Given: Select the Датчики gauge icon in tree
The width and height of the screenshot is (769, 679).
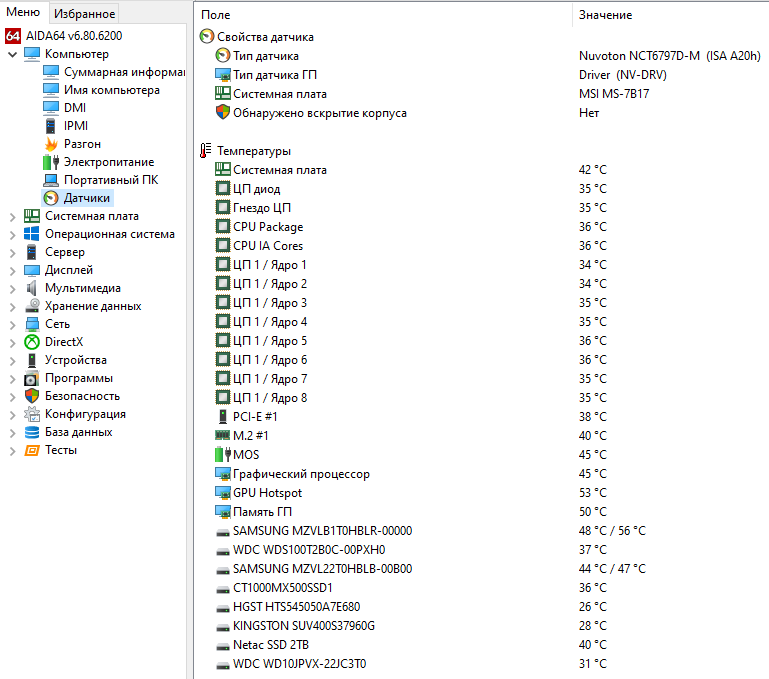Looking at the screenshot, I should (51, 198).
